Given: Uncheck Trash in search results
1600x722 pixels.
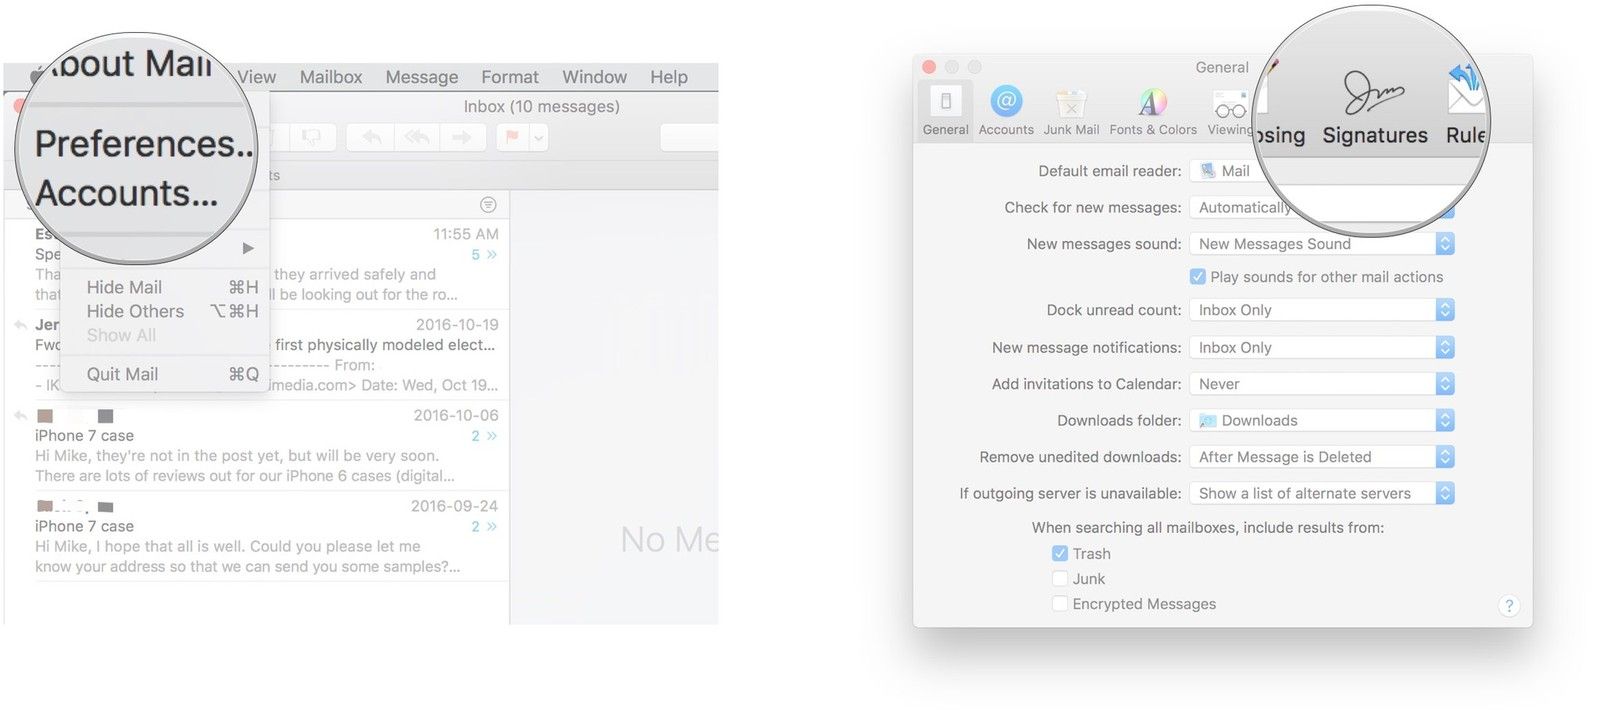Looking at the screenshot, I should click(x=1060, y=554).
